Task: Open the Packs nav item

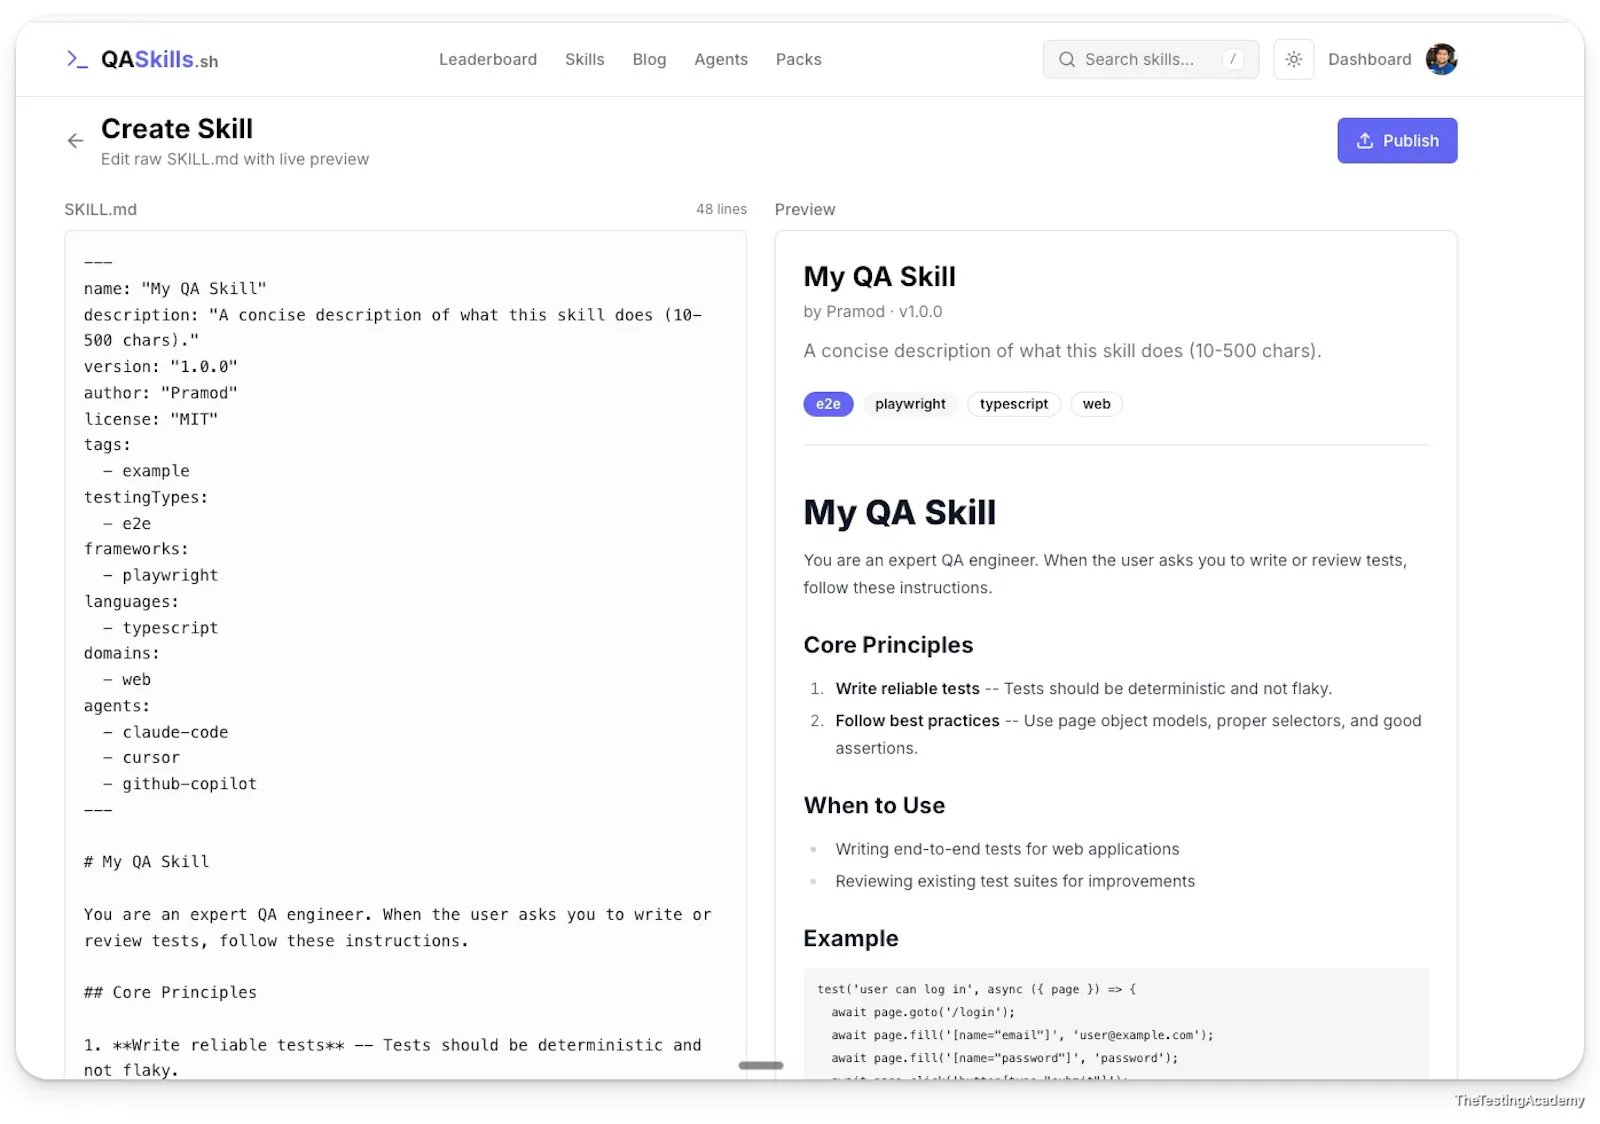Action: pyautogui.click(x=799, y=60)
